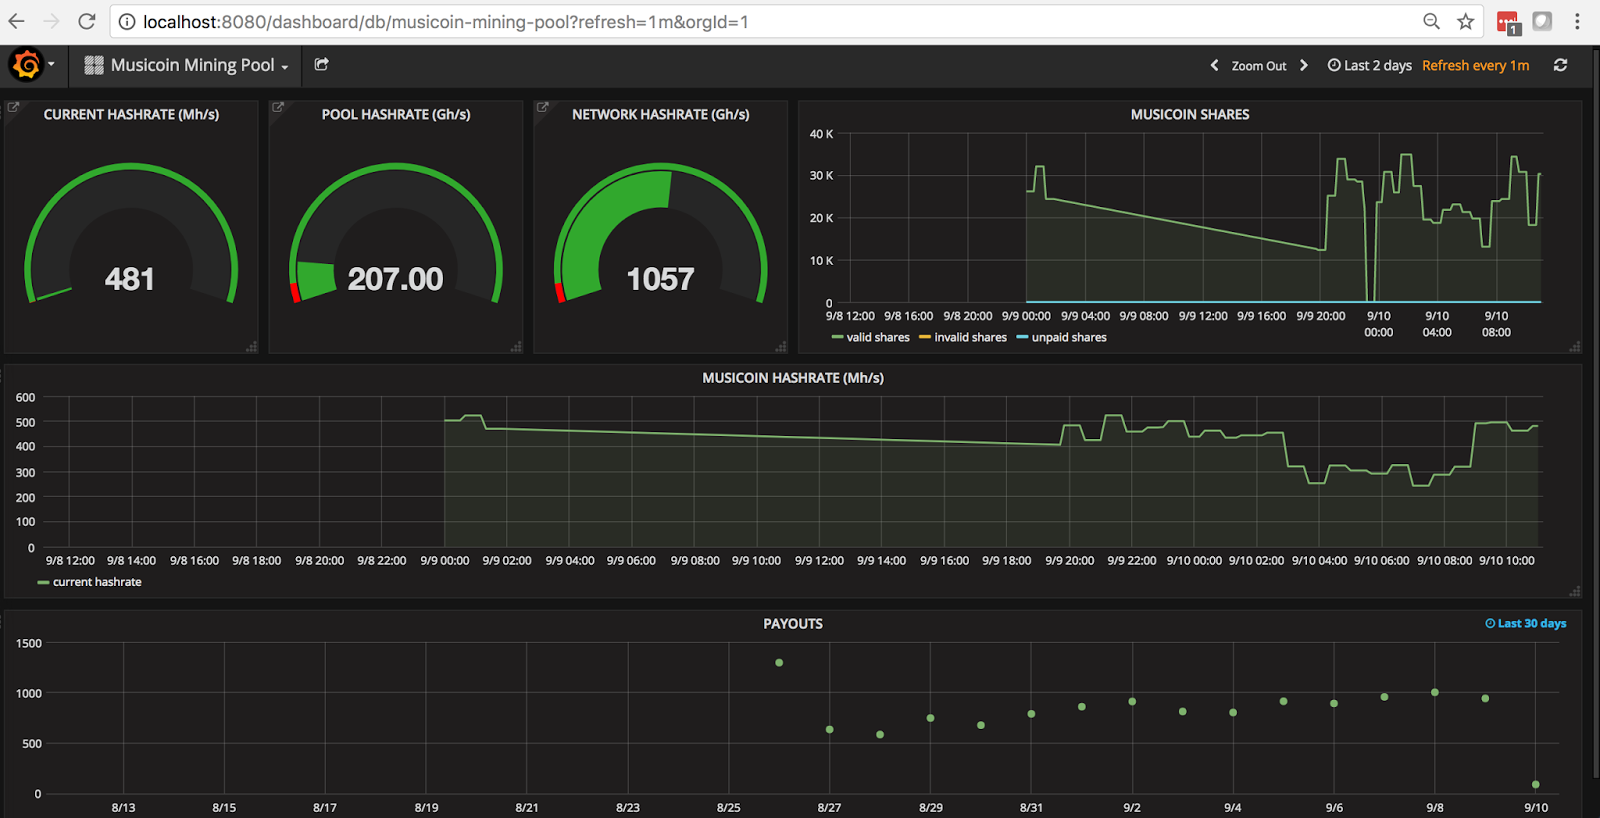Screen dimensions: 1600x818
Task: Open the Pool Hashrate panel link icon
Action: click(x=278, y=107)
